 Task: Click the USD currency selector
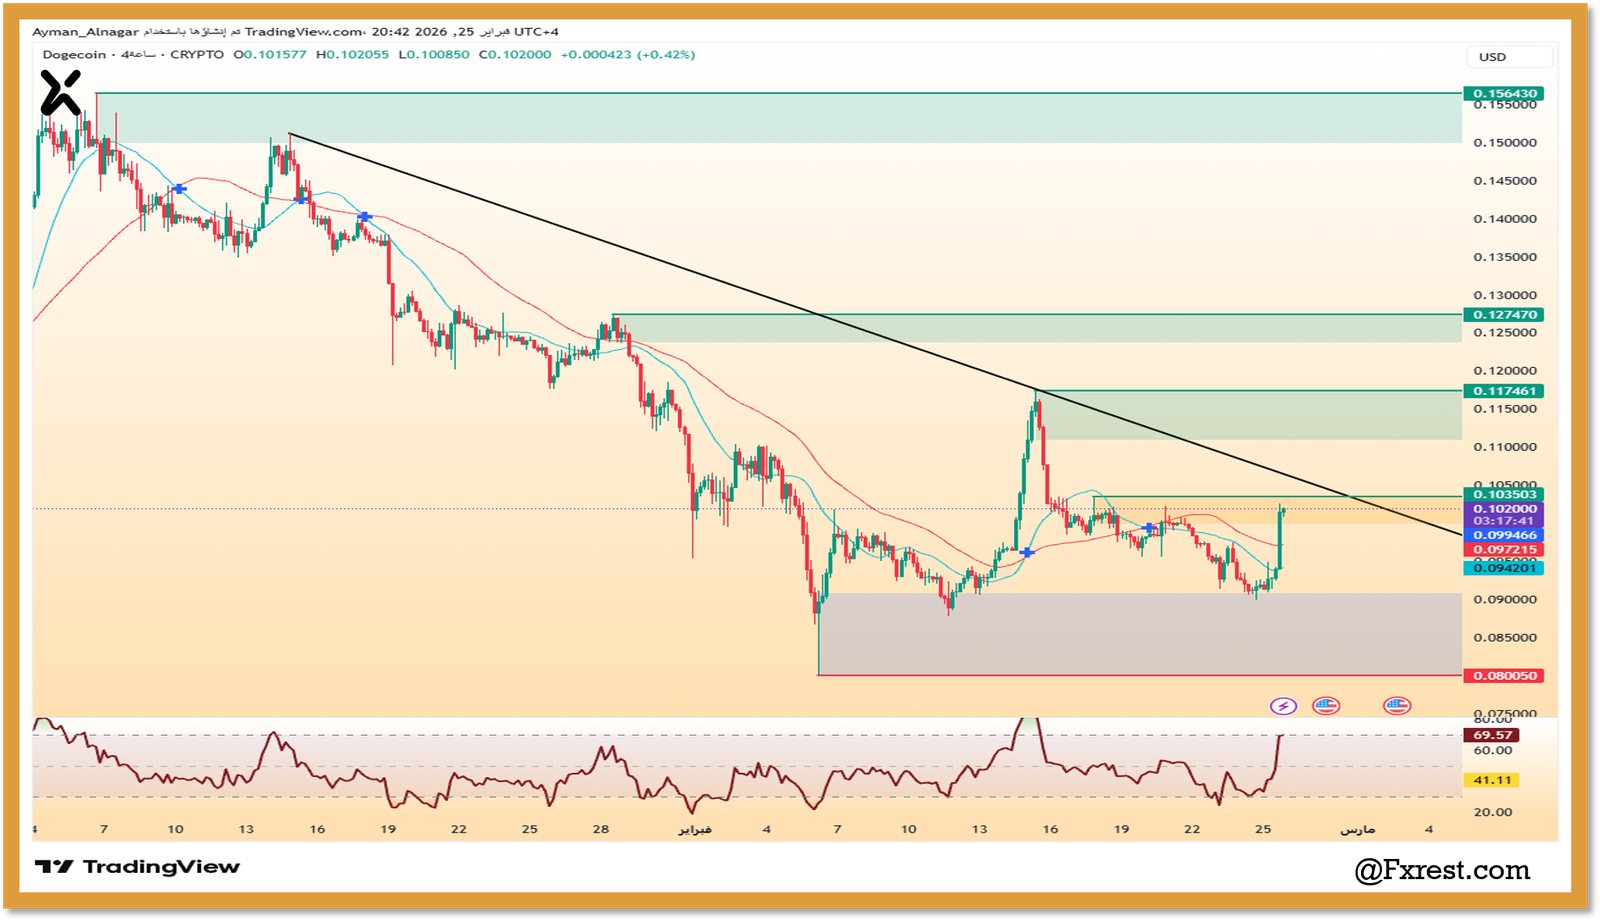pos(1510,57)
